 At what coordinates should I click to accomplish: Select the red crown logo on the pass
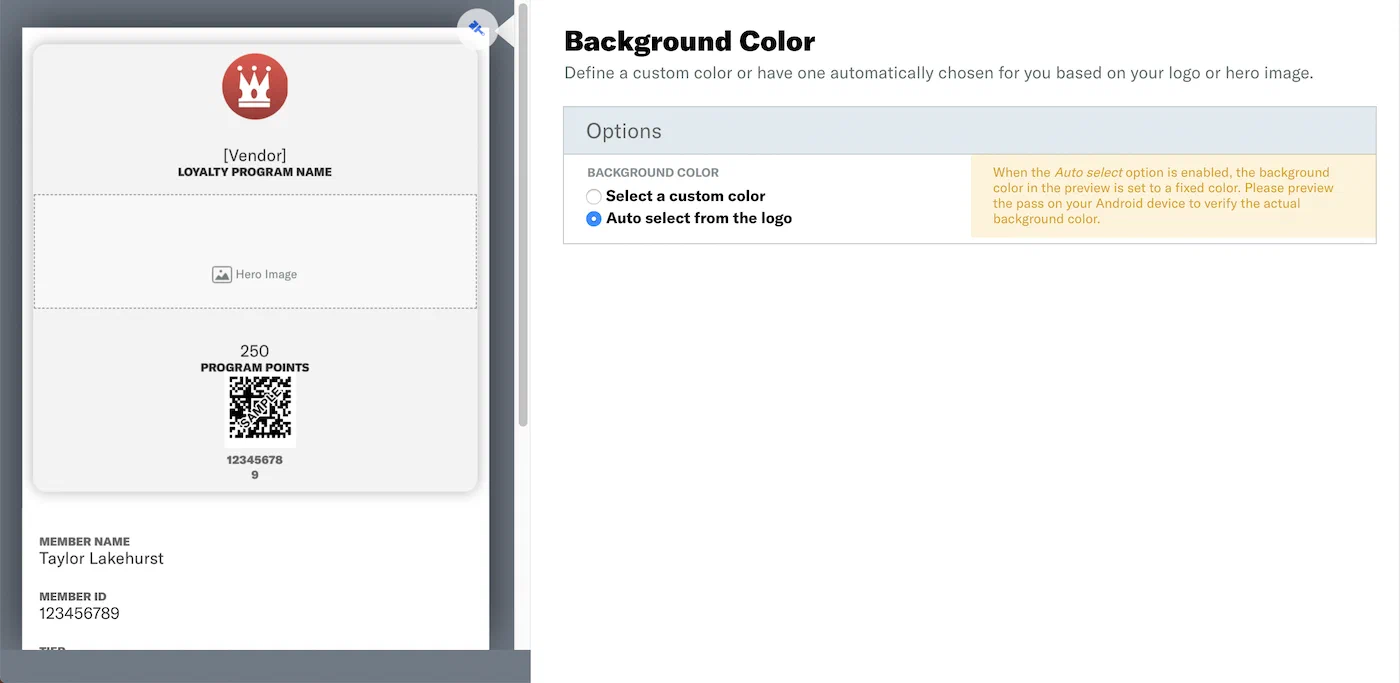[x=254, y=86]
